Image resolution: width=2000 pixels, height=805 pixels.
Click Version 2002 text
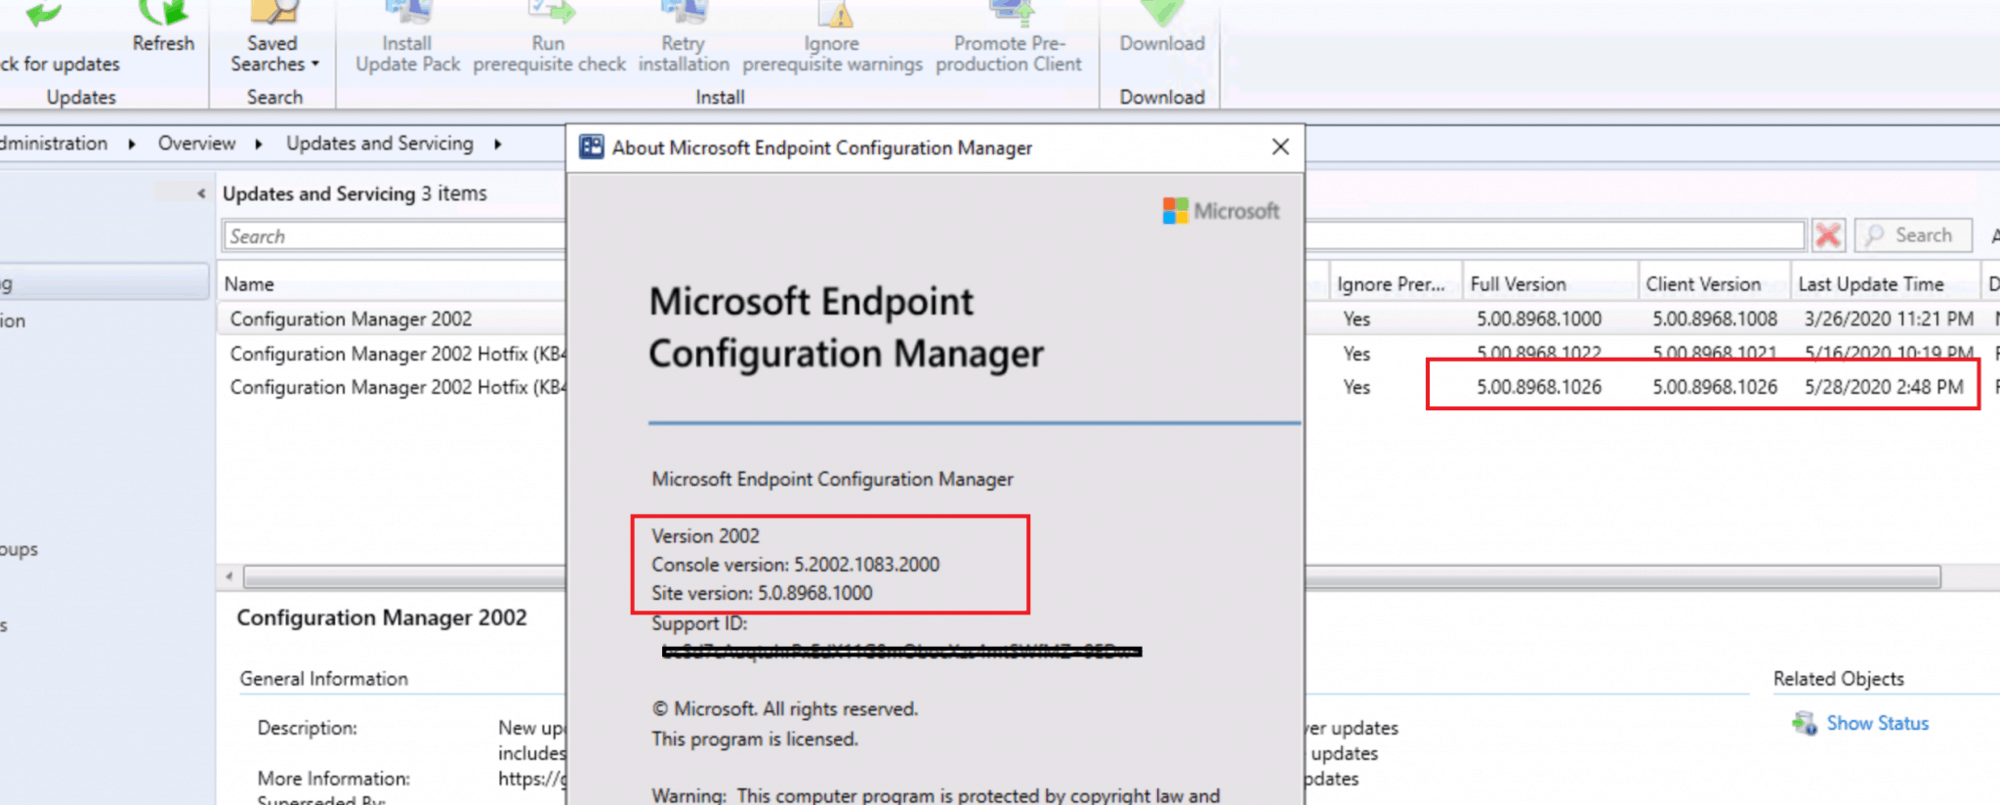pyautogui.click(x=705, y=536)
